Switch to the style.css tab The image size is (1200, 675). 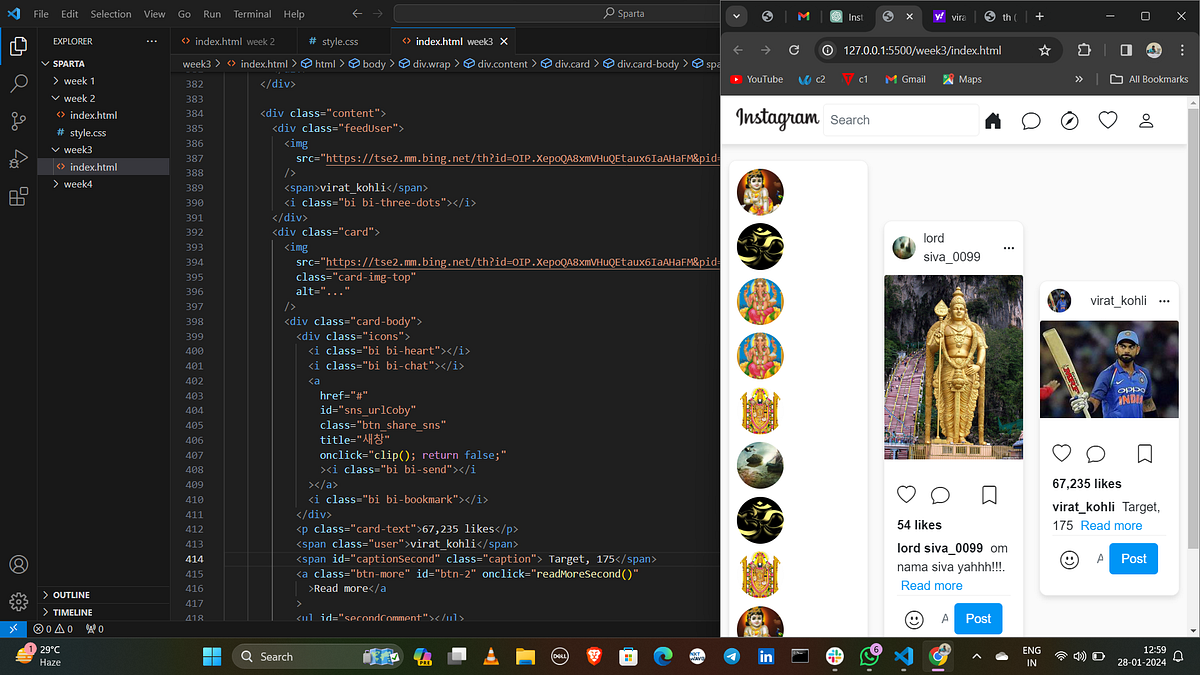click(340, 43)
